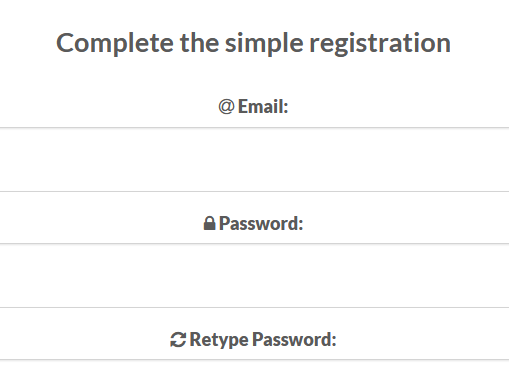This screenshot has width=509, height=368.
Task: Click the word Retype in last label
Action: pos(219,340)
